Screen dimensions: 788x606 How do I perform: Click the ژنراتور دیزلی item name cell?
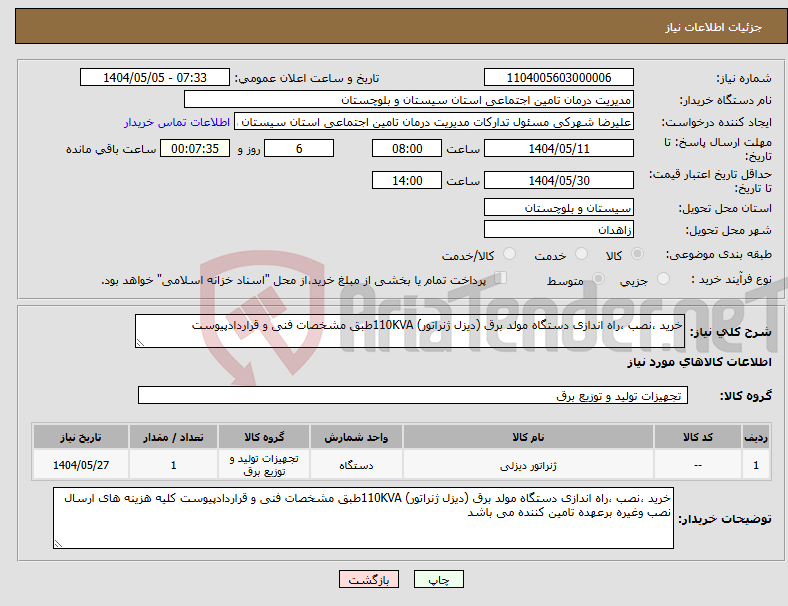528,465
